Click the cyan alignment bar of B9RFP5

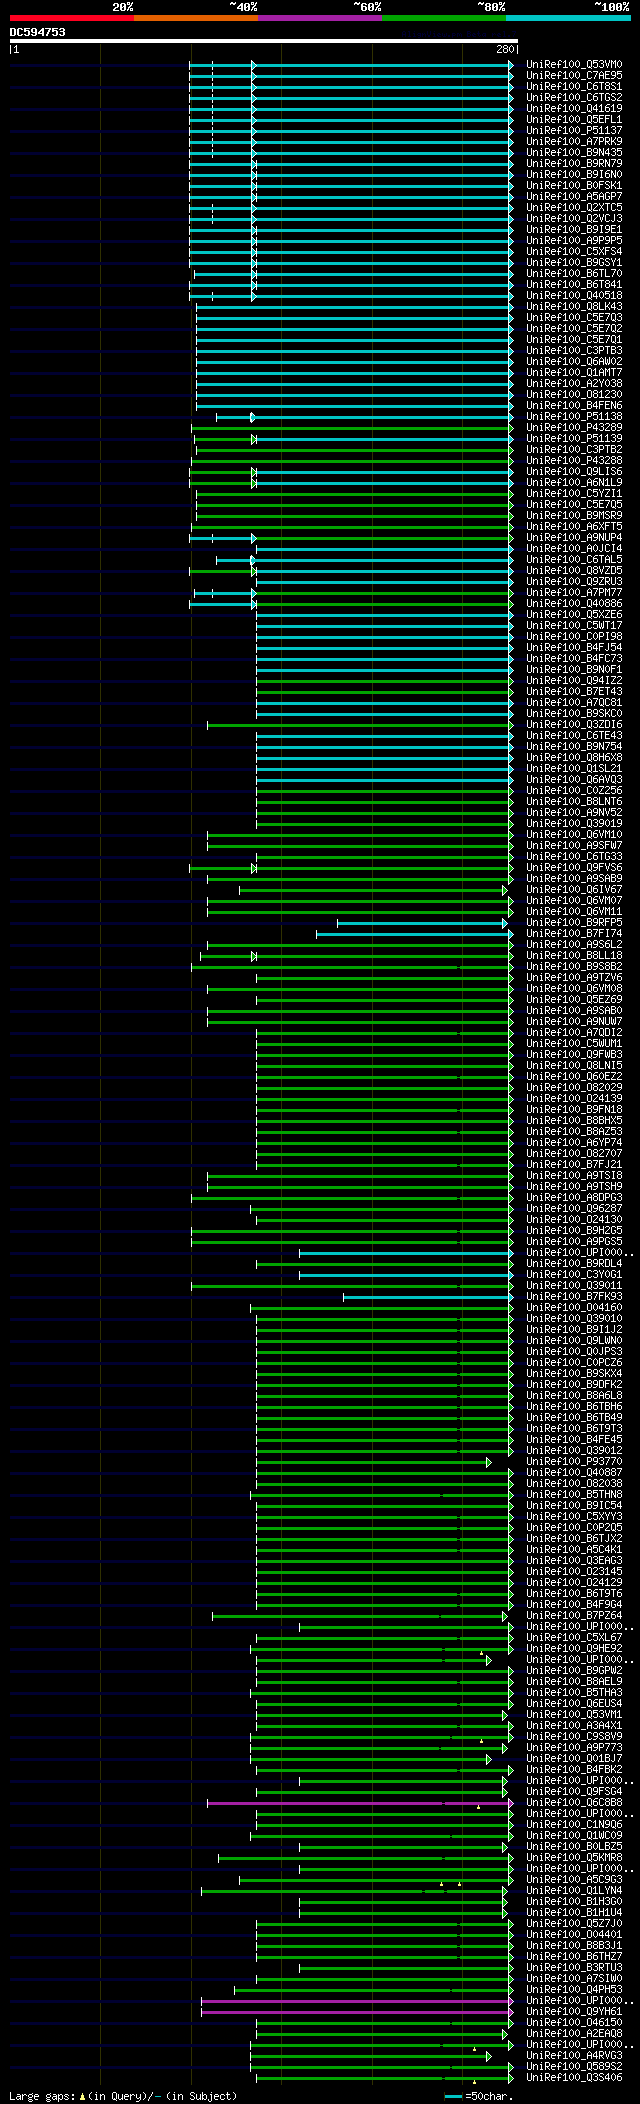421,922
